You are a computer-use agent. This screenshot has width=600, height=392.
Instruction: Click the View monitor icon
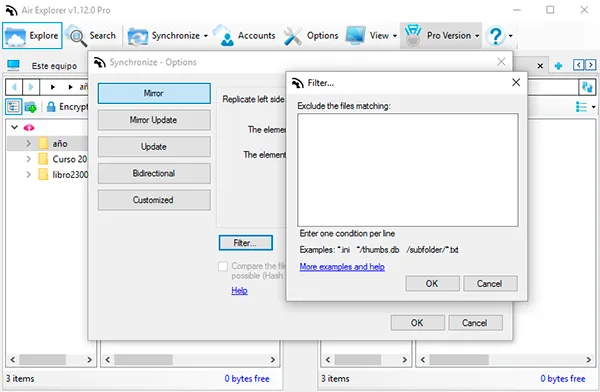[355, 35]
